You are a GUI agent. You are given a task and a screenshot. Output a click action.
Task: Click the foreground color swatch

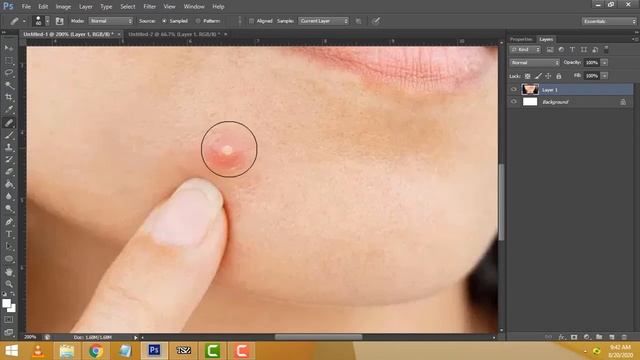tap(6, 303)
